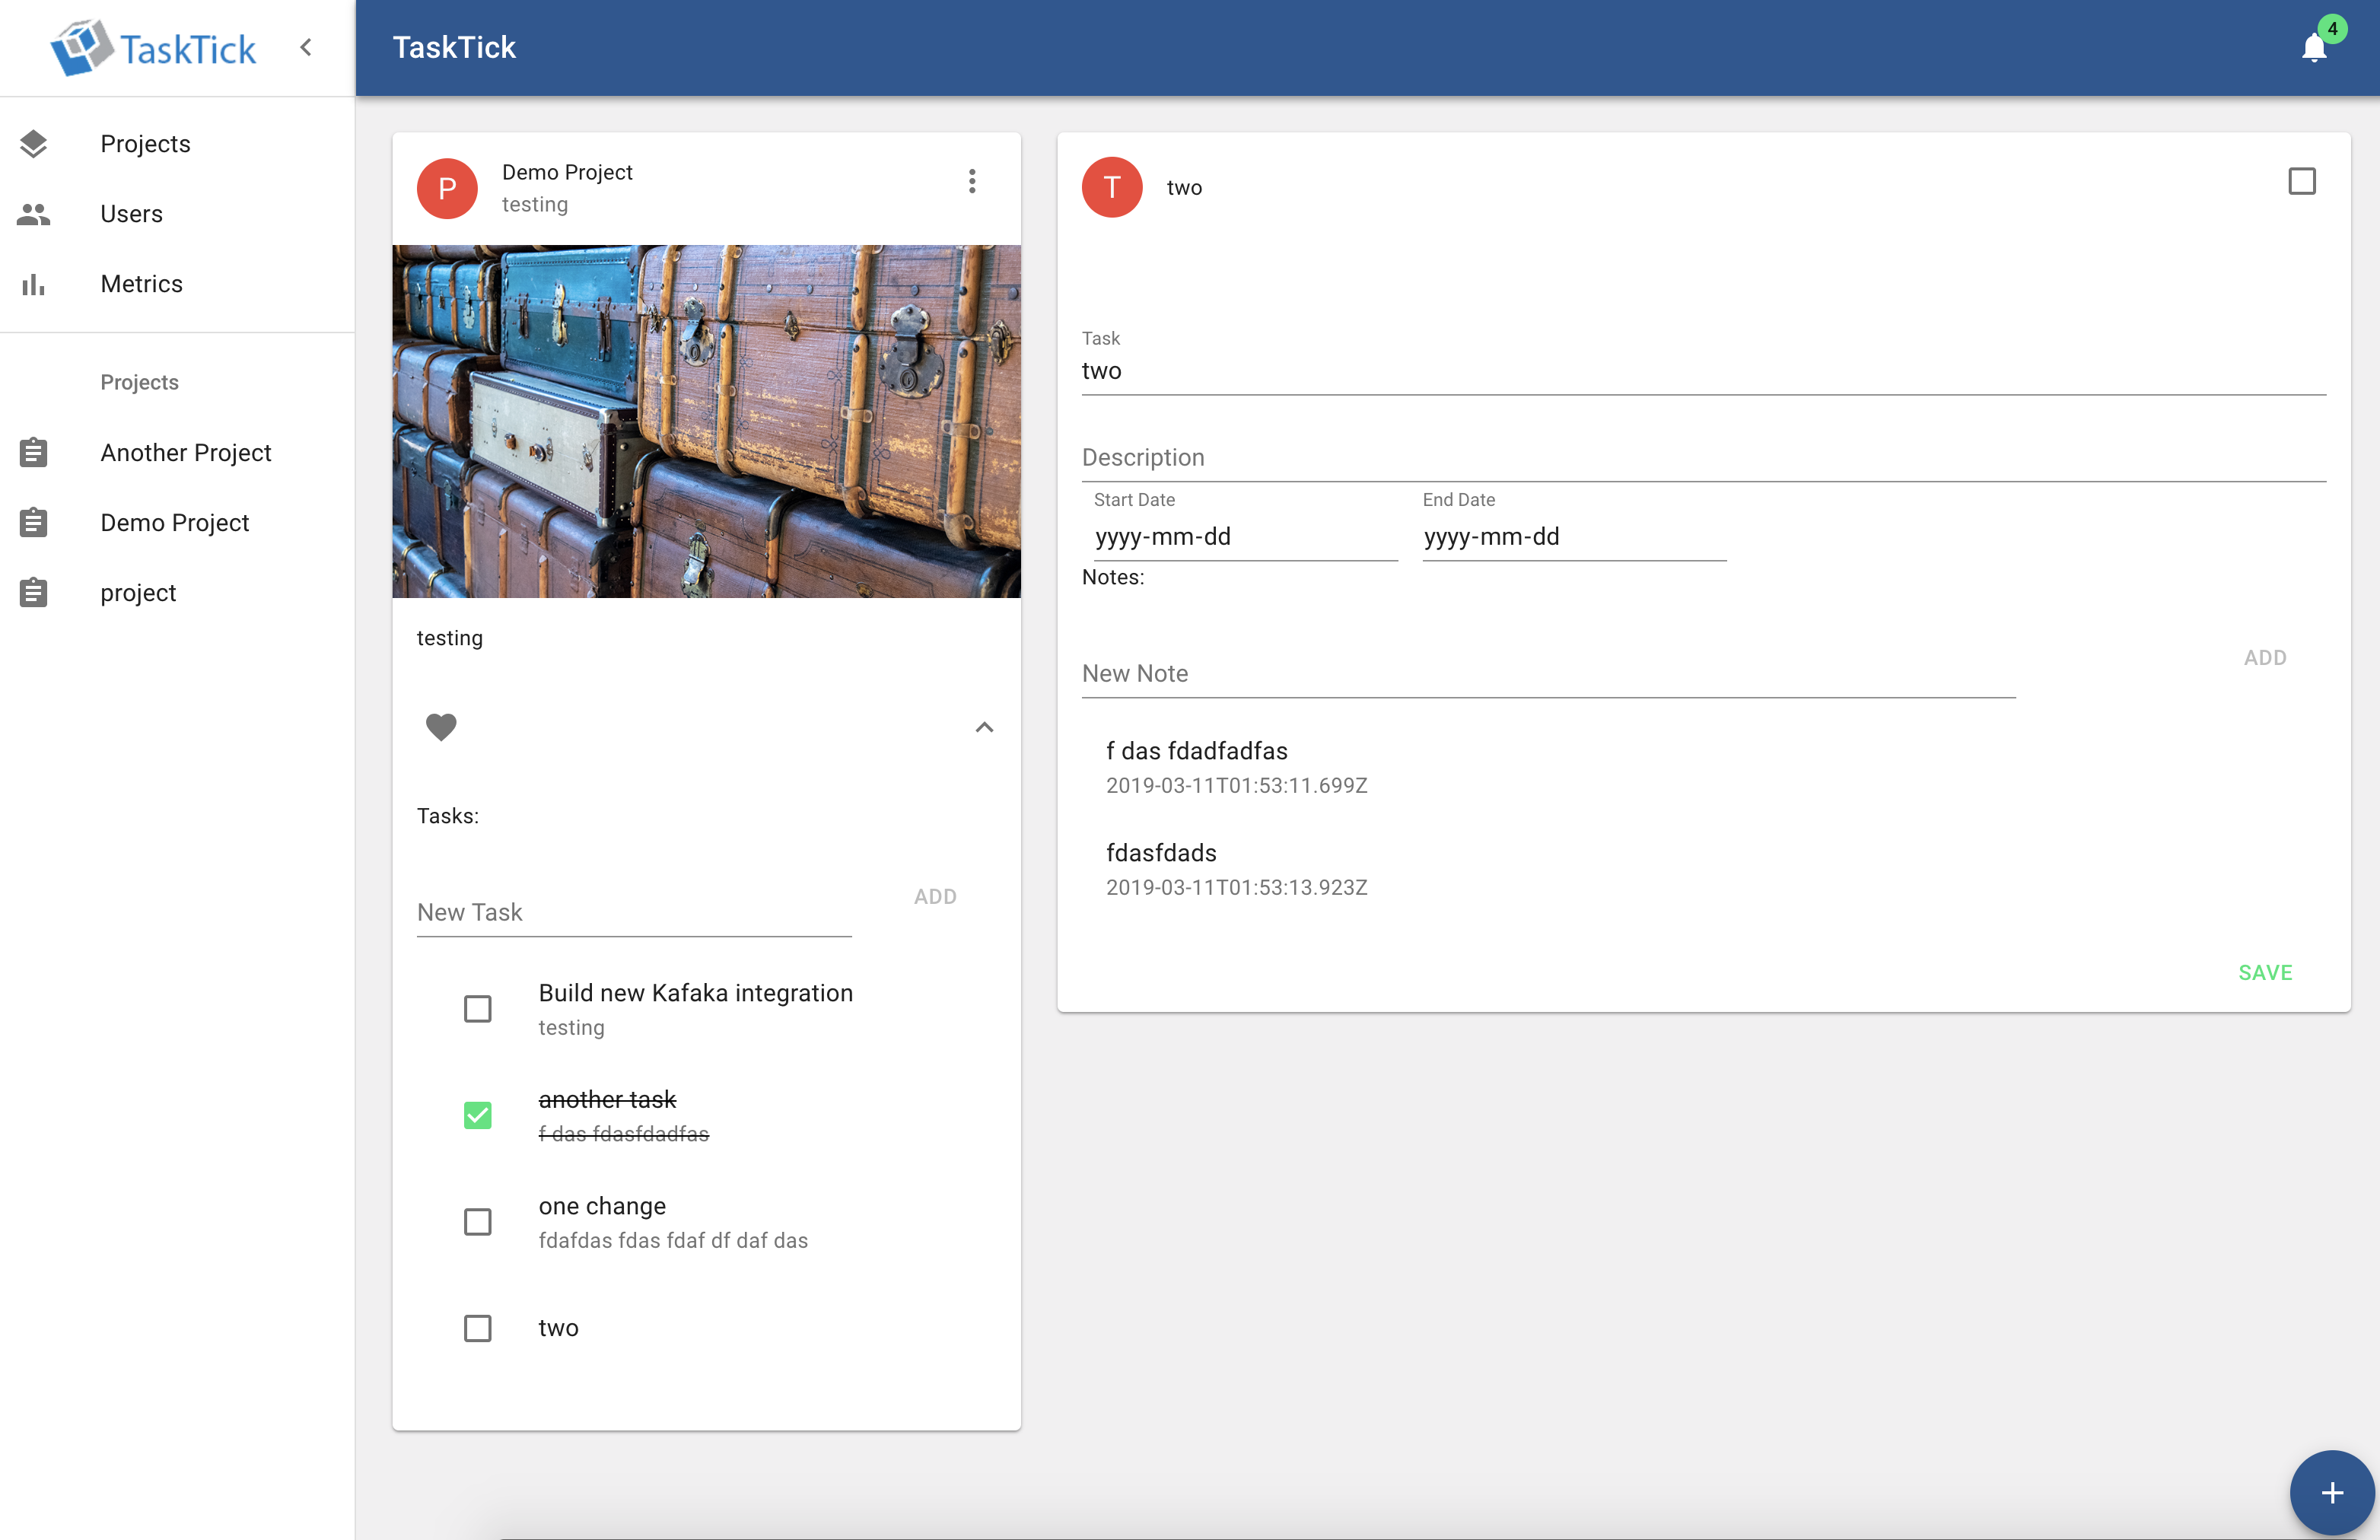Collapse the tasks section with the up chevron
This screenshot has width=2380, height=1540.
(984, 727)
